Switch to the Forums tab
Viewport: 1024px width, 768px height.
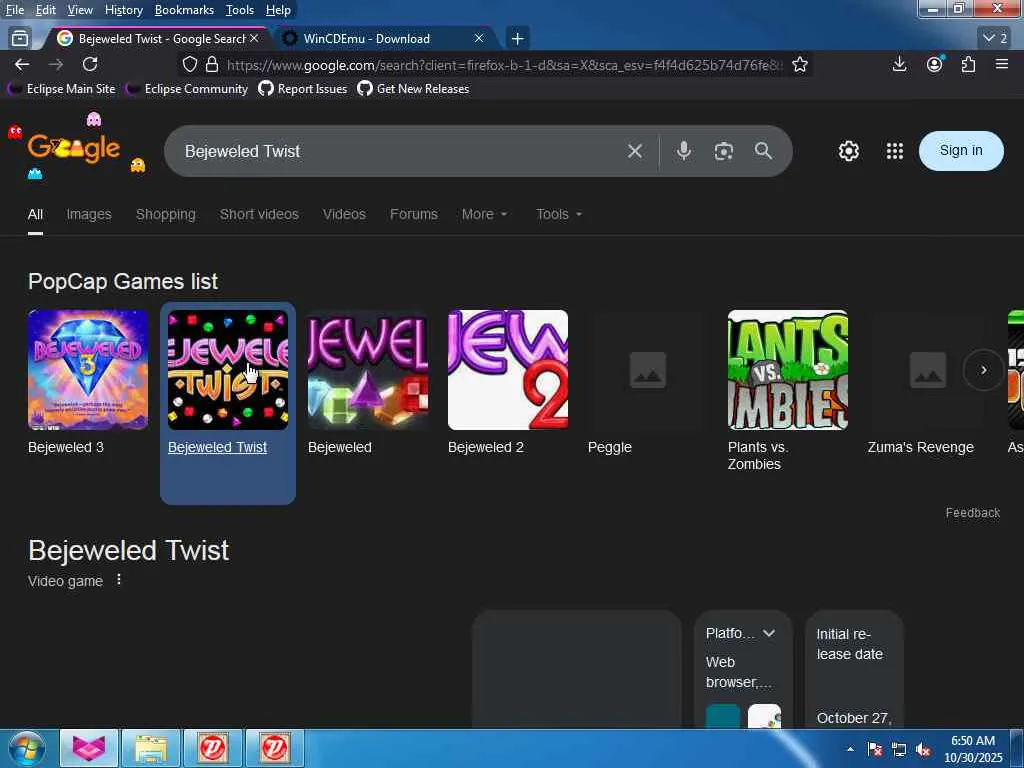pos(413,214)
